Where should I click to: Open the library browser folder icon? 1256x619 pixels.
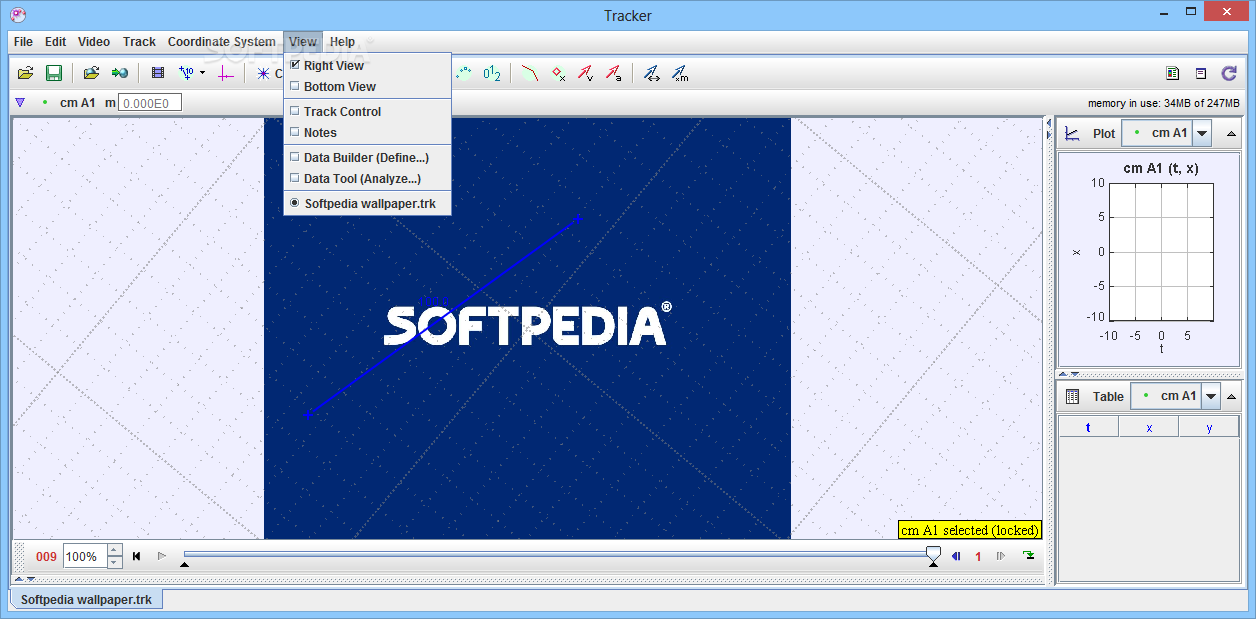pos(91,73)
